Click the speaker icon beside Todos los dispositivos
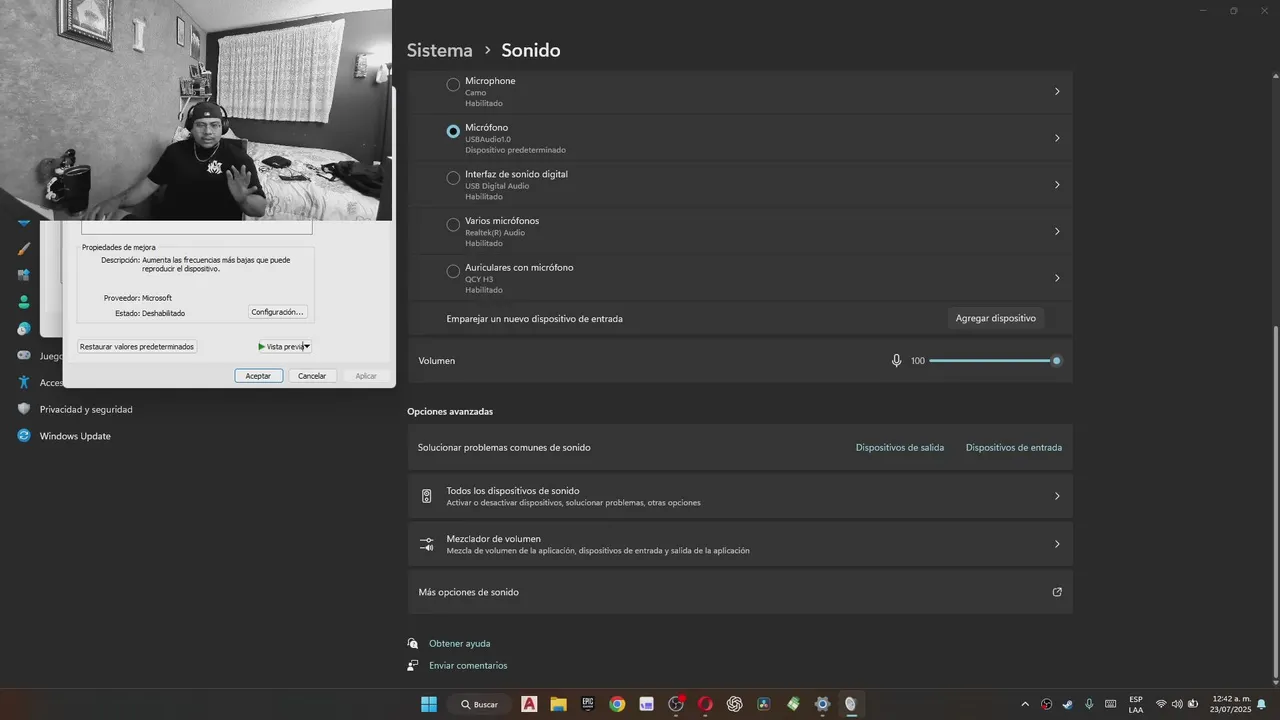The height and width of the screenshot is (720, 1280). [x=427, y=496]
